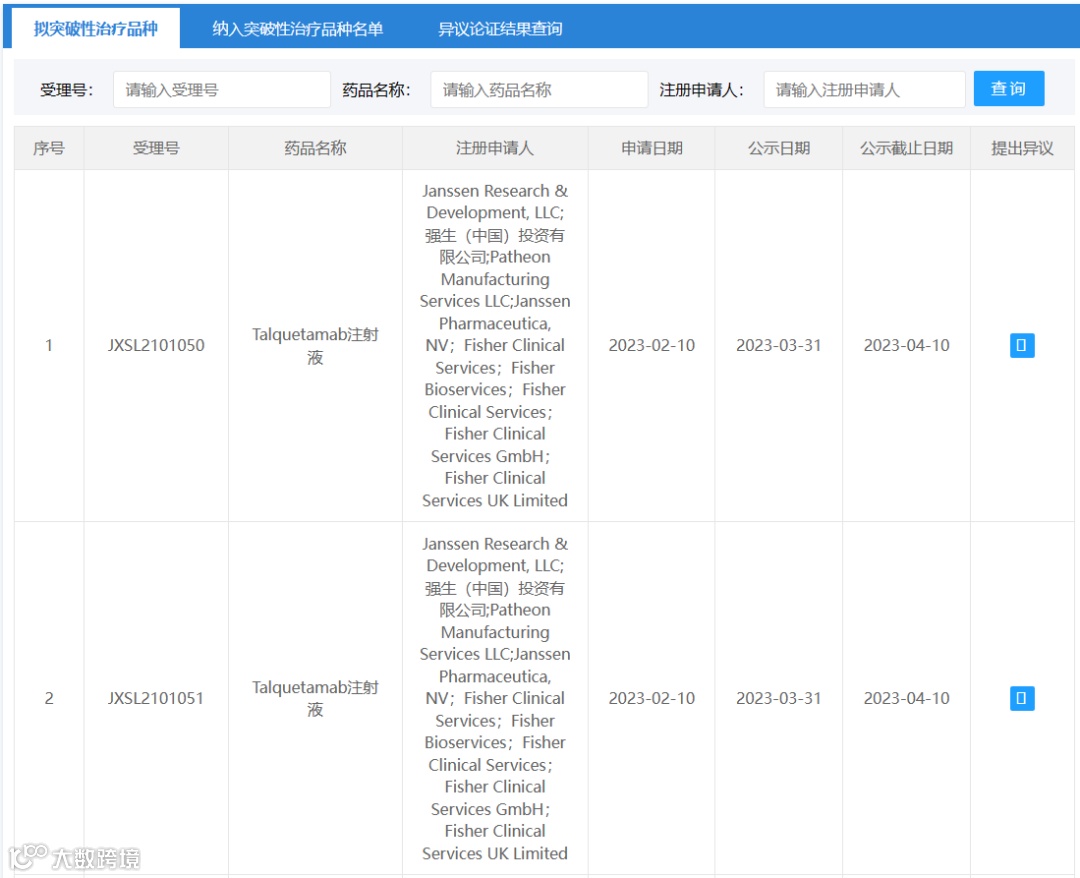This screenshot has width=1080, height=878.
Task: Click the 药品名称 column header
Action: (315, 148)
